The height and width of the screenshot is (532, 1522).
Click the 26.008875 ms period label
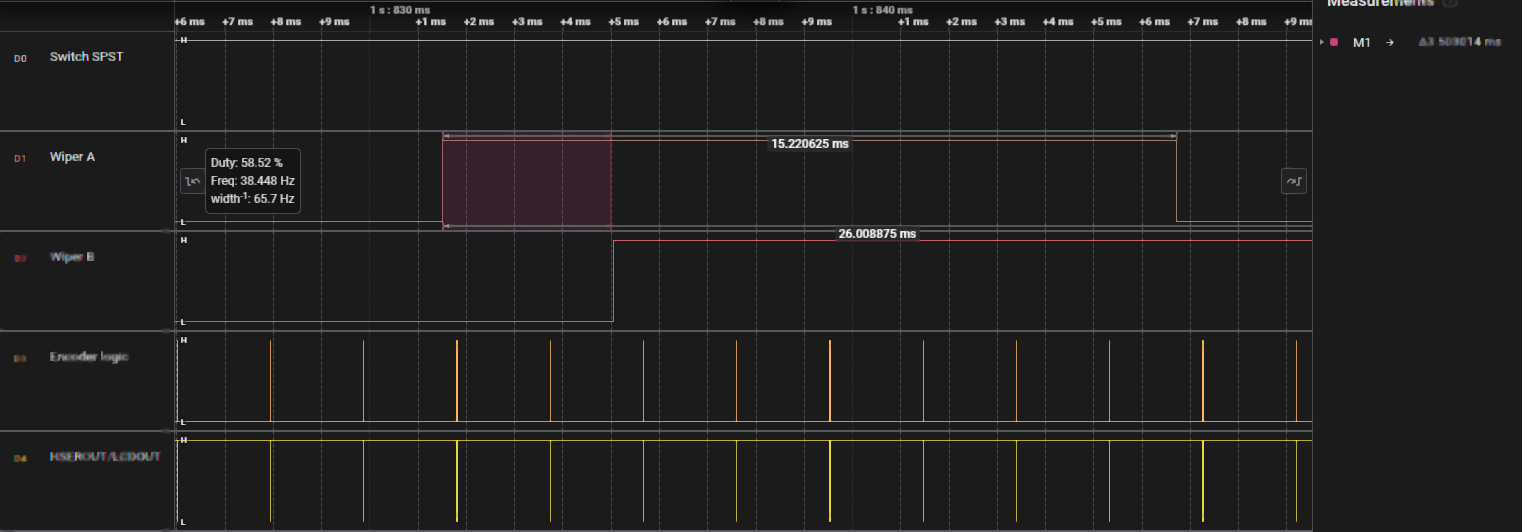(877, 234)
